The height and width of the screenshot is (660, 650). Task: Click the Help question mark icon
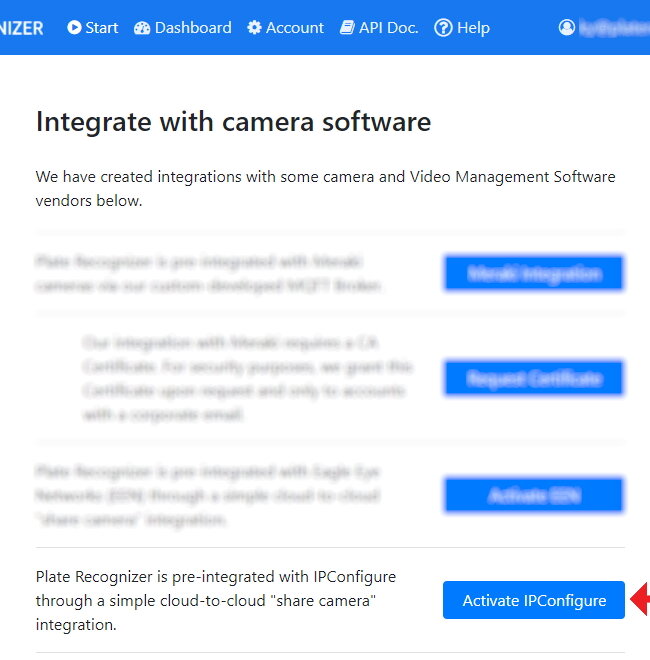[443, 28]
